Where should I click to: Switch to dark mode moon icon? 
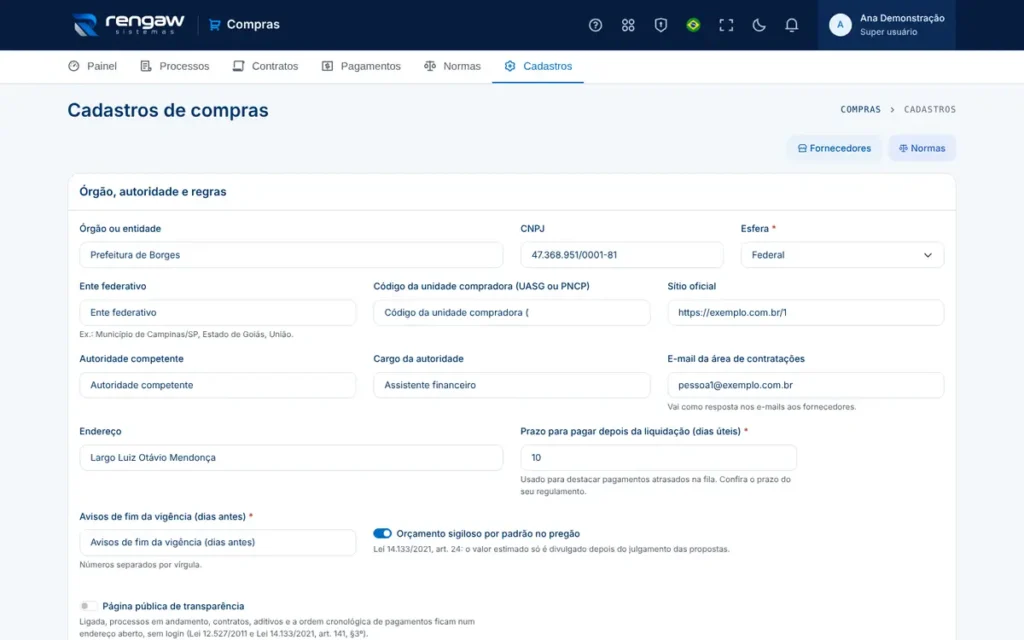(x=758, y=25)
